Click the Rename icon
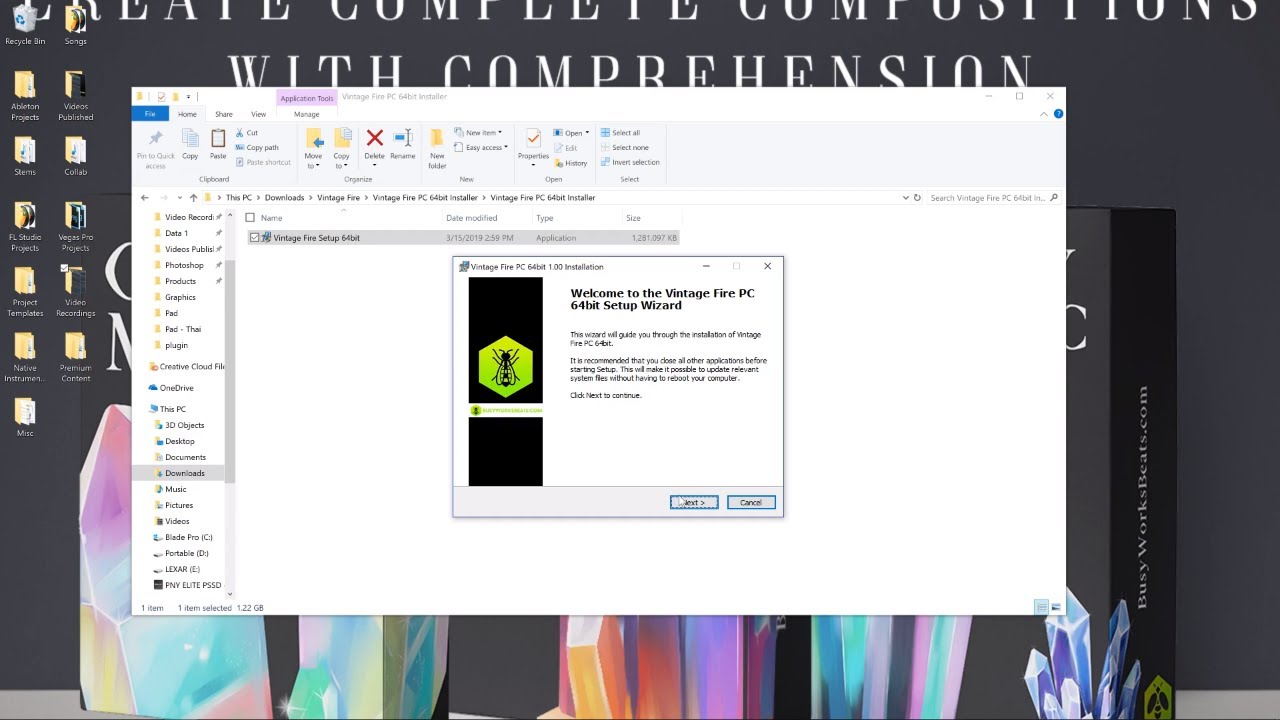Image resolution: width=1280 pixels, height=720 pixels. 403,139
